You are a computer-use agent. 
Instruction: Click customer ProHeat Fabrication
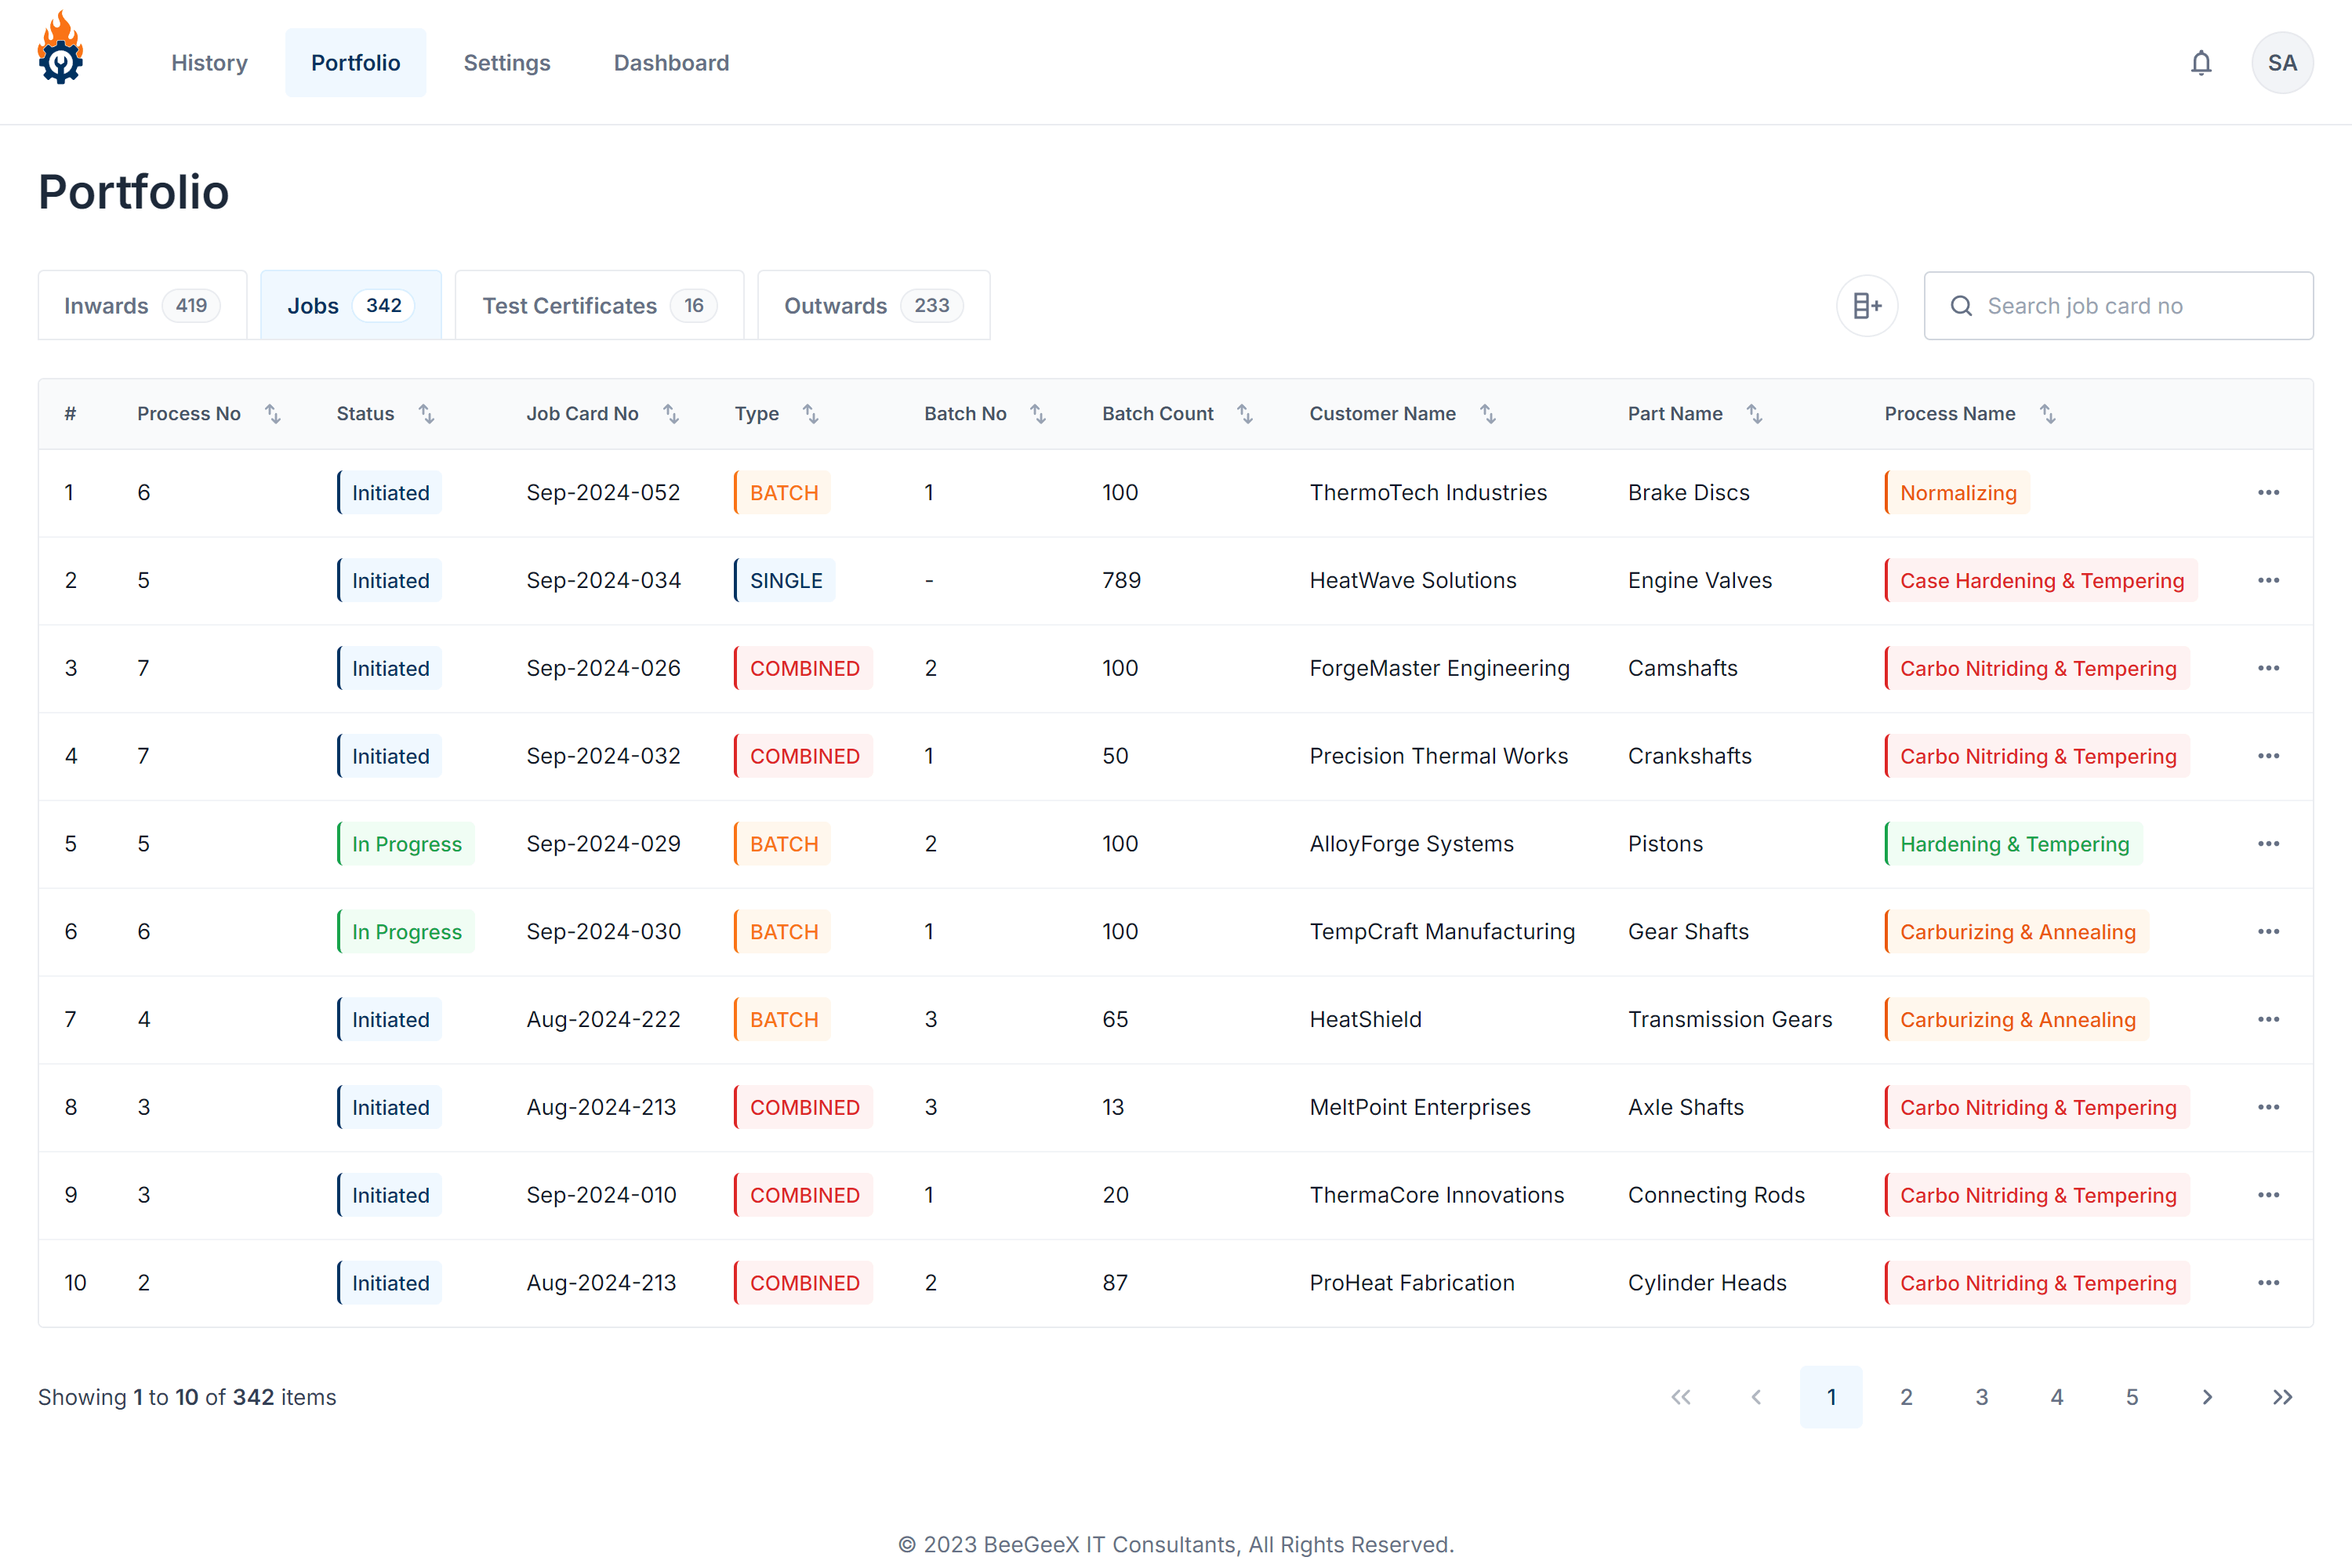(x=1412, y=1283)
